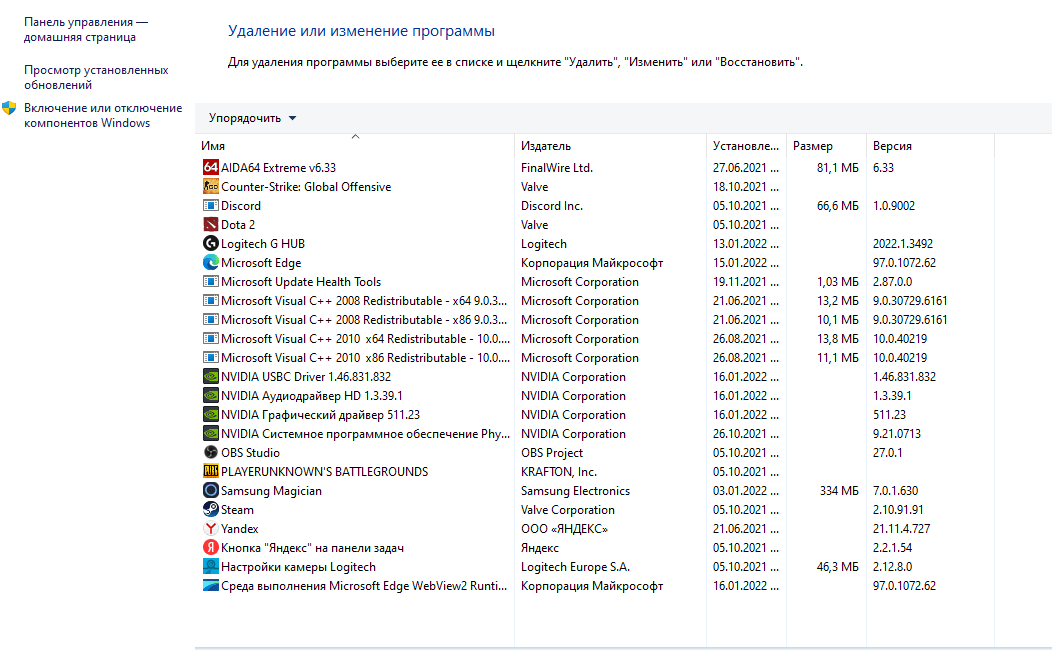Select NVIDIA Графический драйвер 511.23 name

321,415
